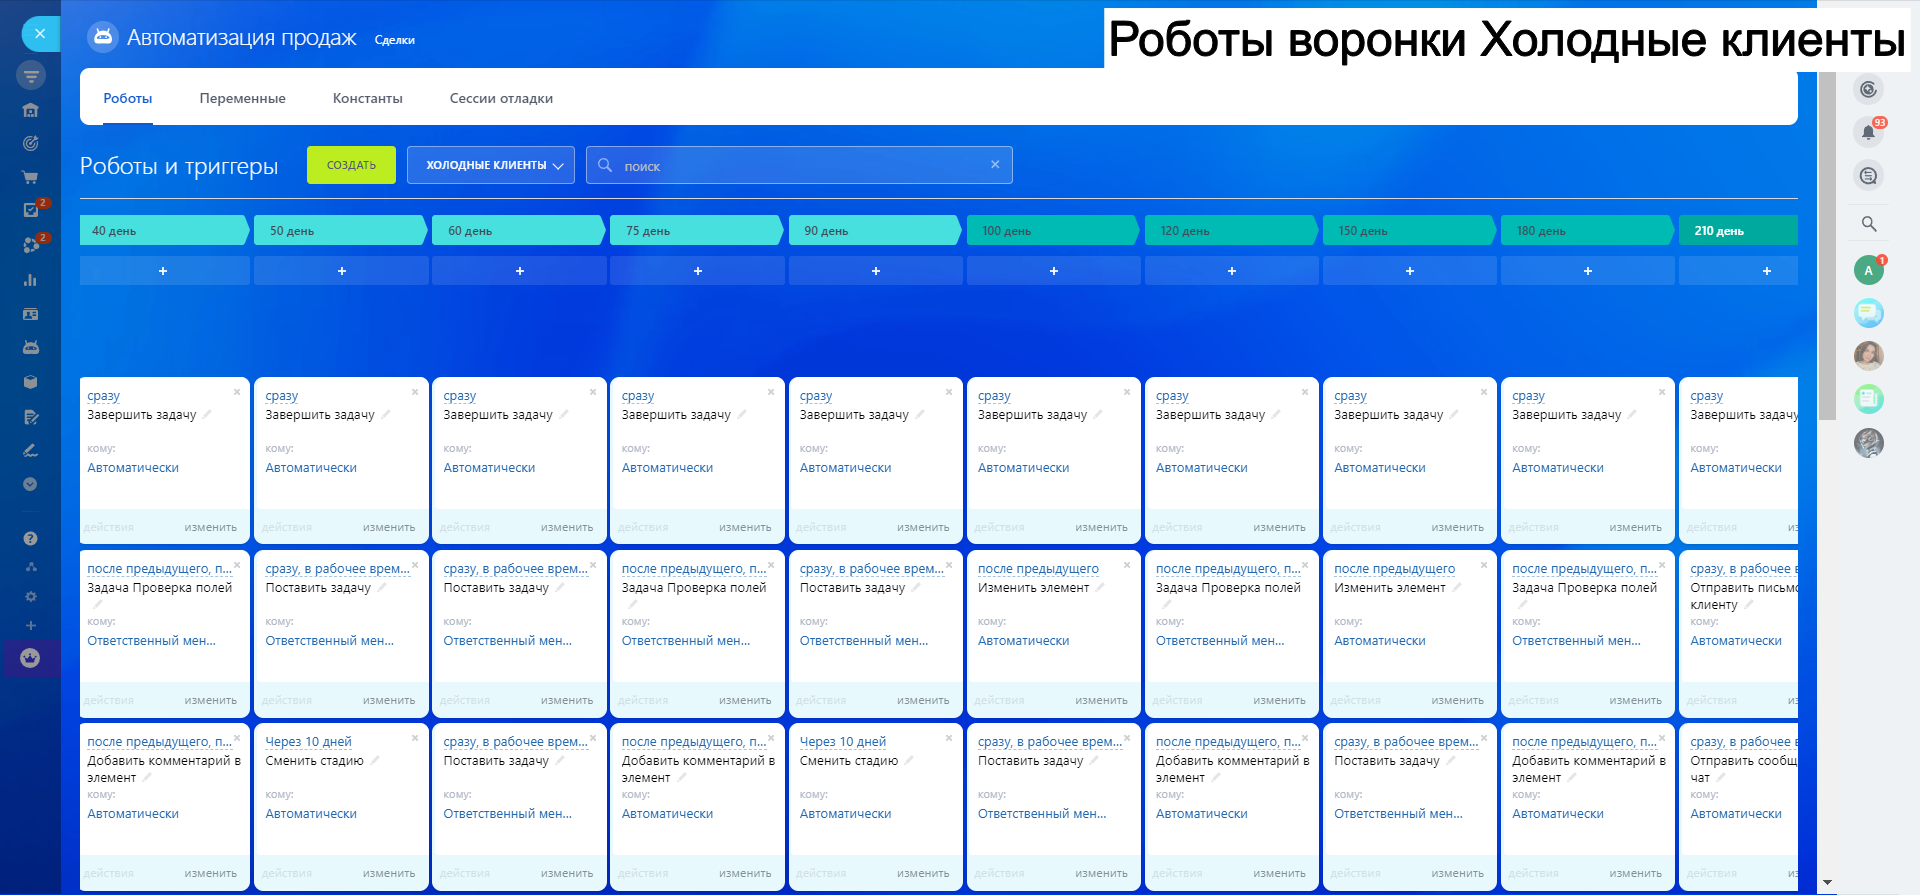
Task: Open the Сессии отладки tab
Action: coord(501,98)
